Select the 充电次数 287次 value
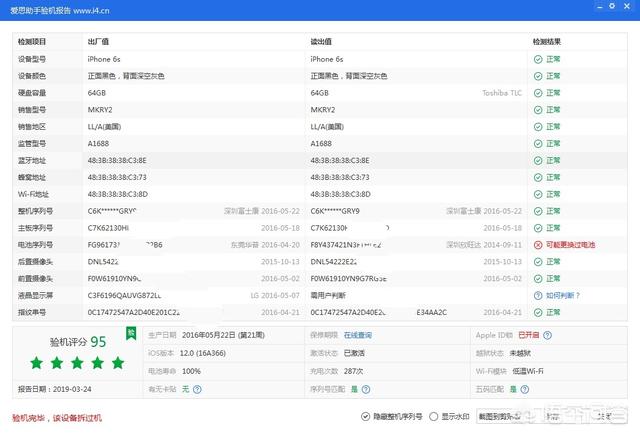Viewport: 640px width, 436px height. tap(353, 371)
